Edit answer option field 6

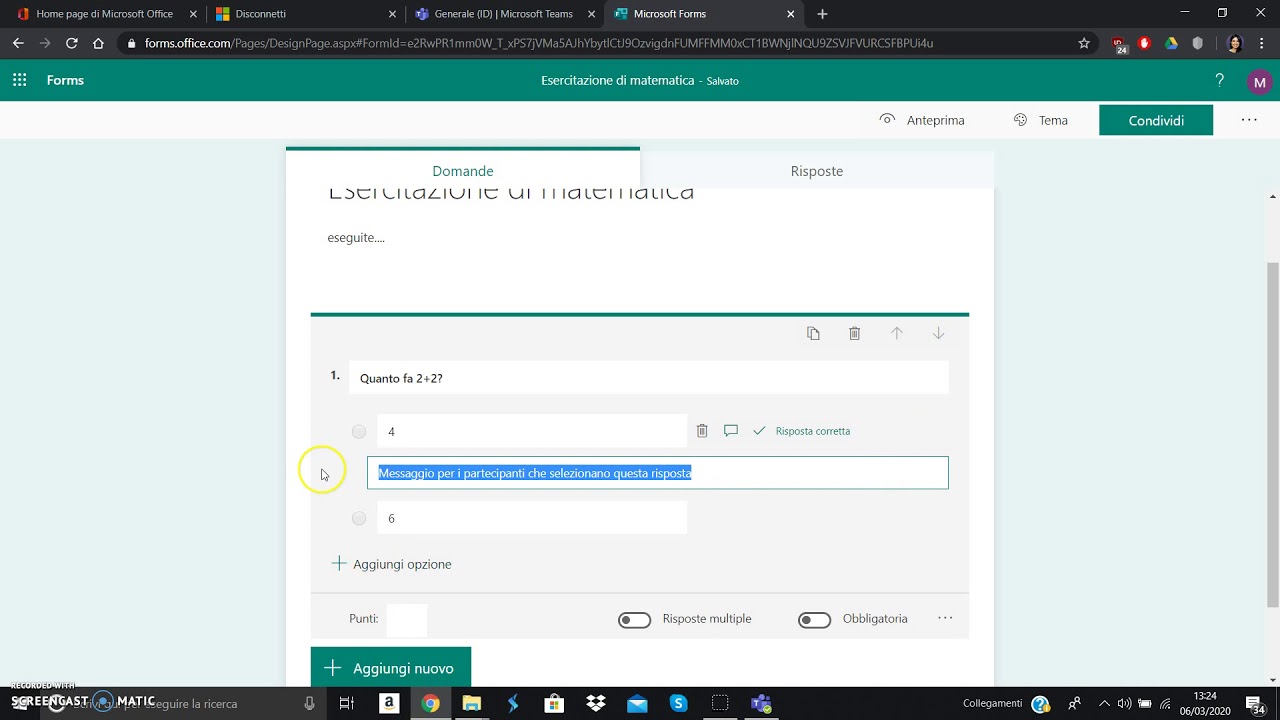pos(532,518)
